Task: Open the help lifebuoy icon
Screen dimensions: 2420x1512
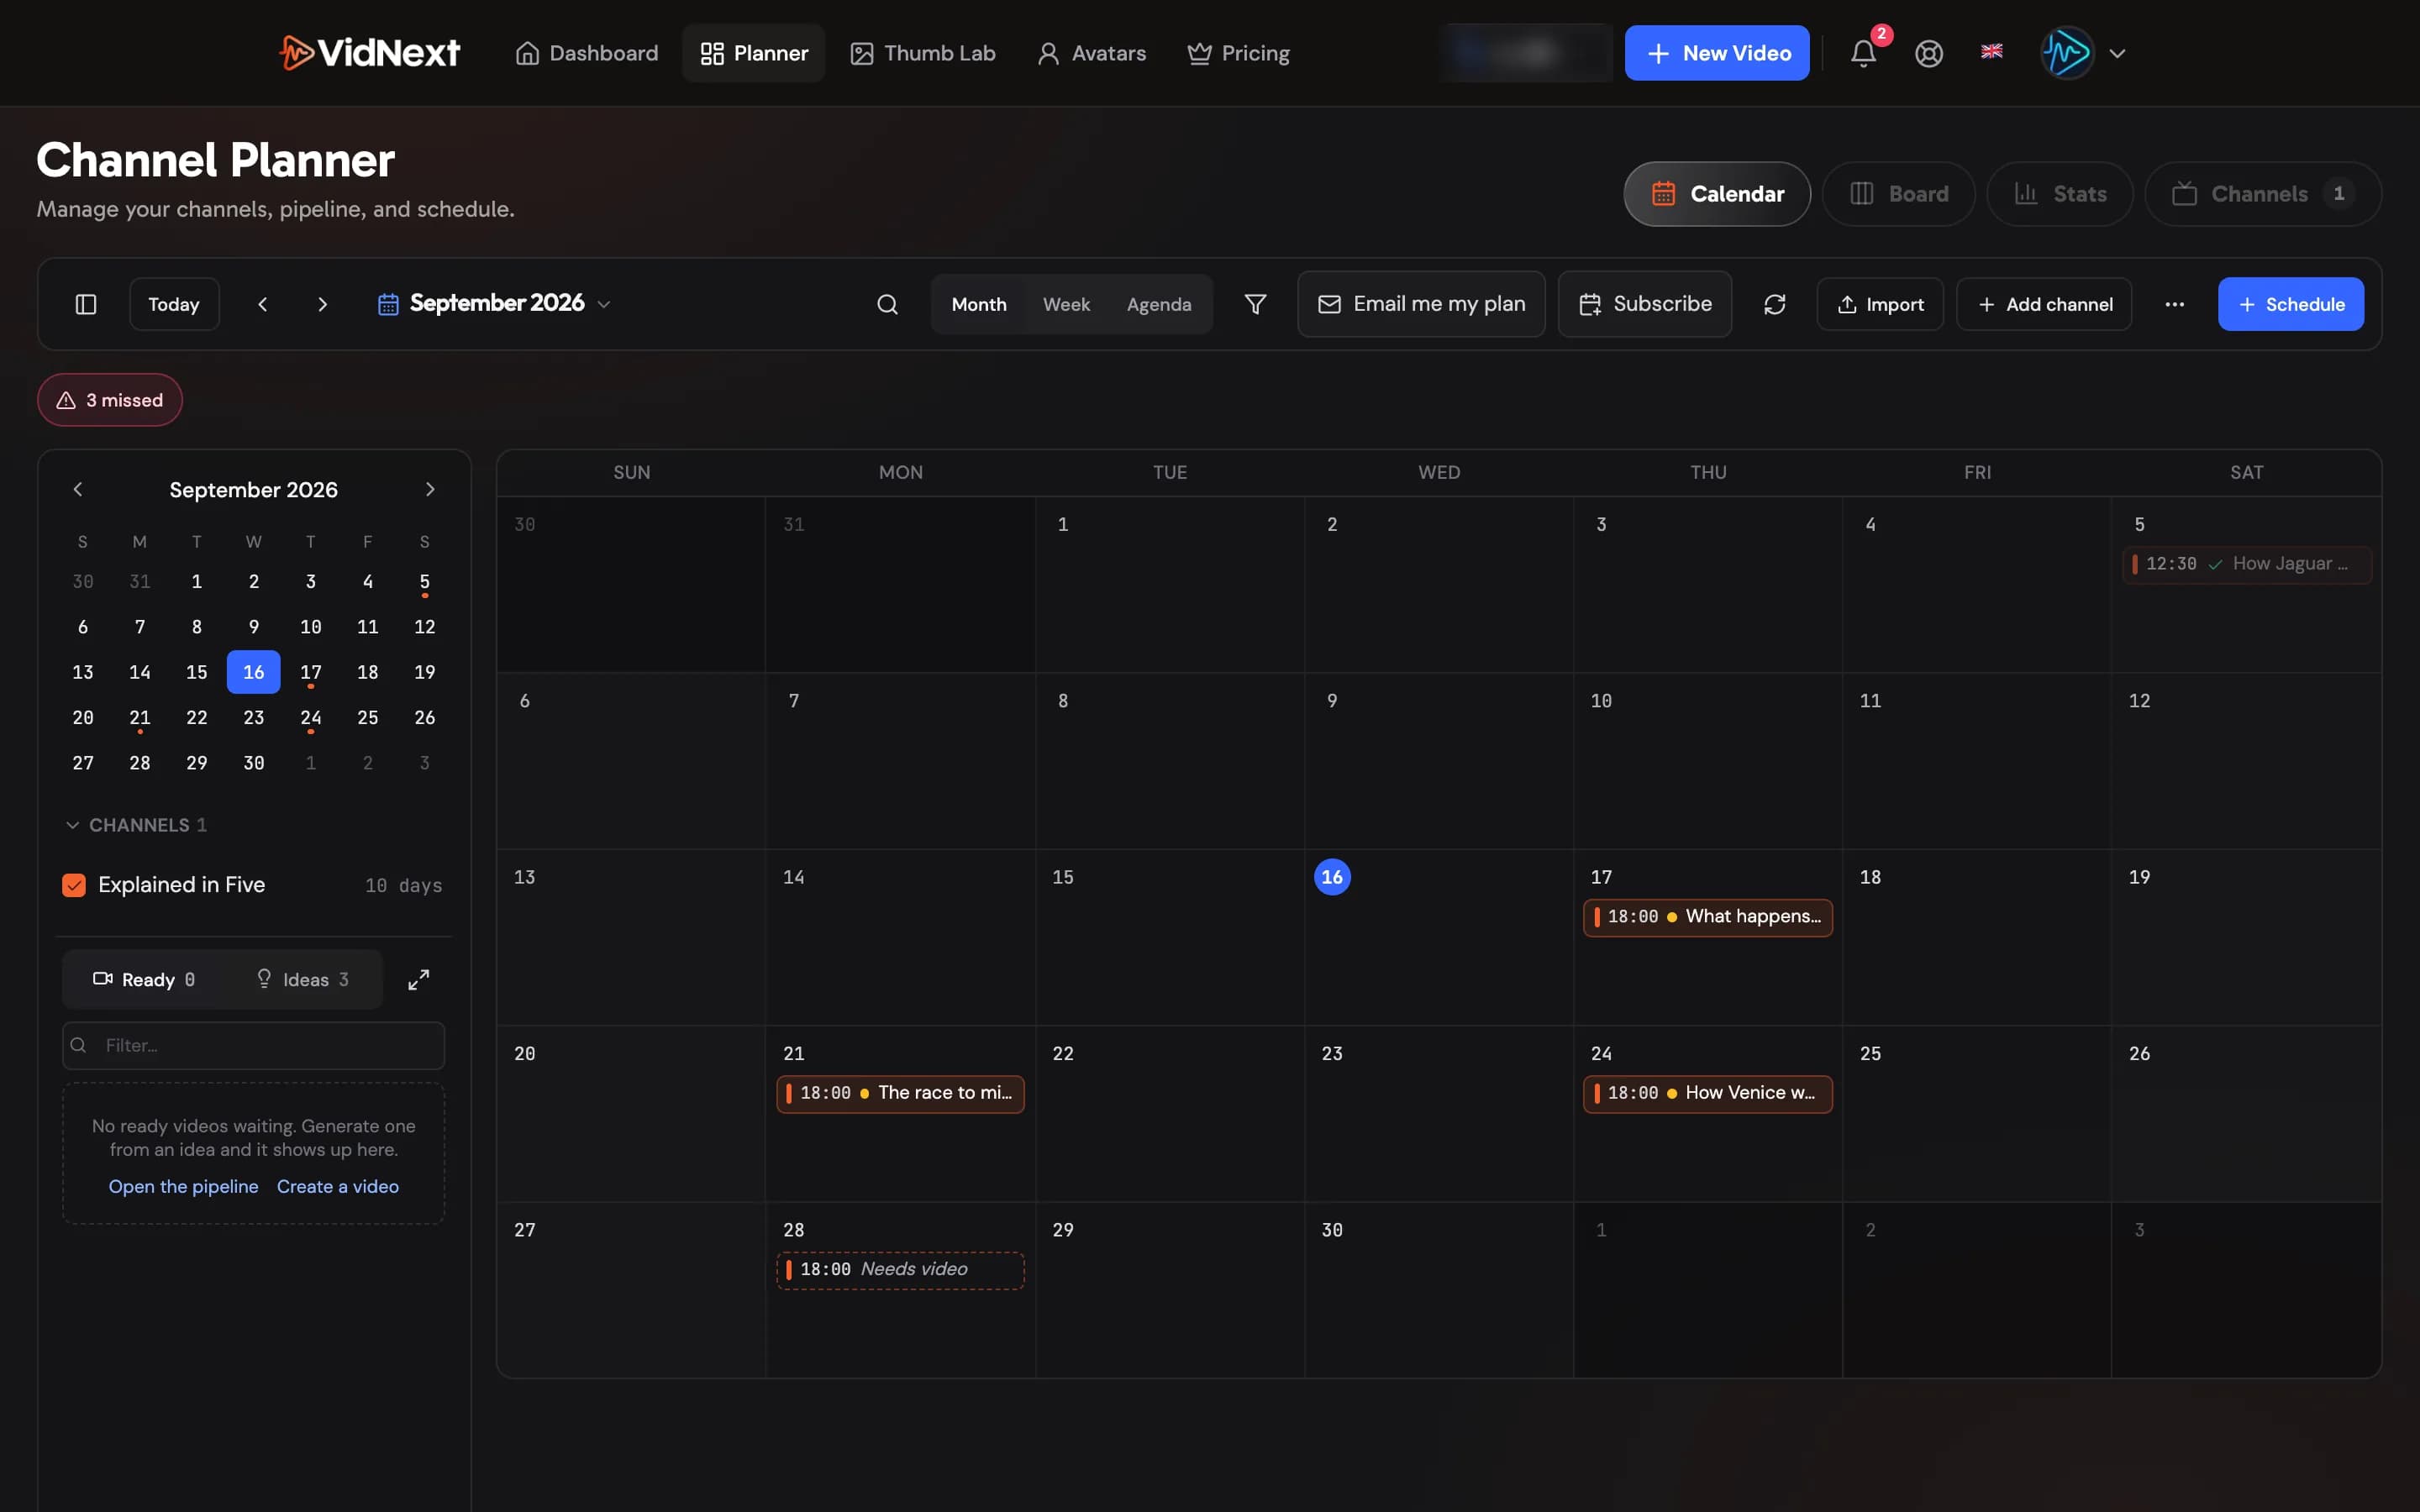Action: tap(1929, 53)
